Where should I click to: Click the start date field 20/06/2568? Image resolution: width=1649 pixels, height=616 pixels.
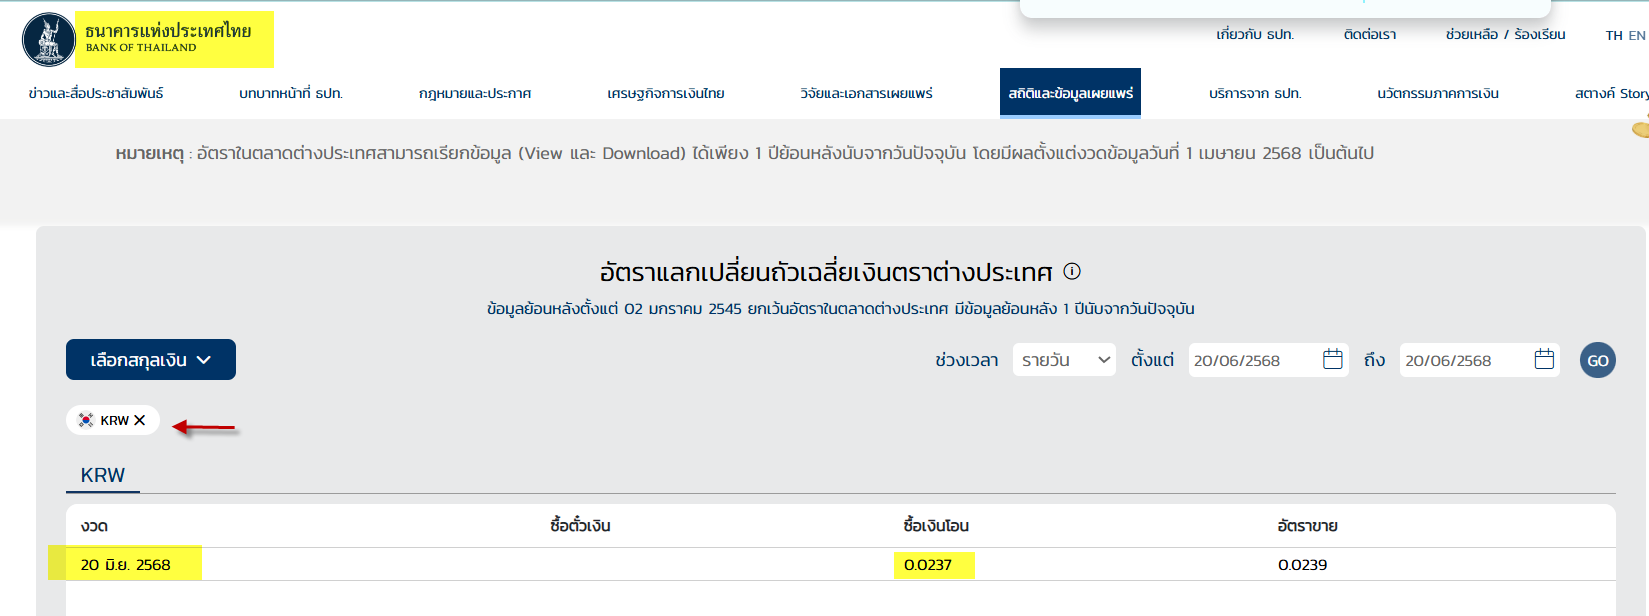1250,360
